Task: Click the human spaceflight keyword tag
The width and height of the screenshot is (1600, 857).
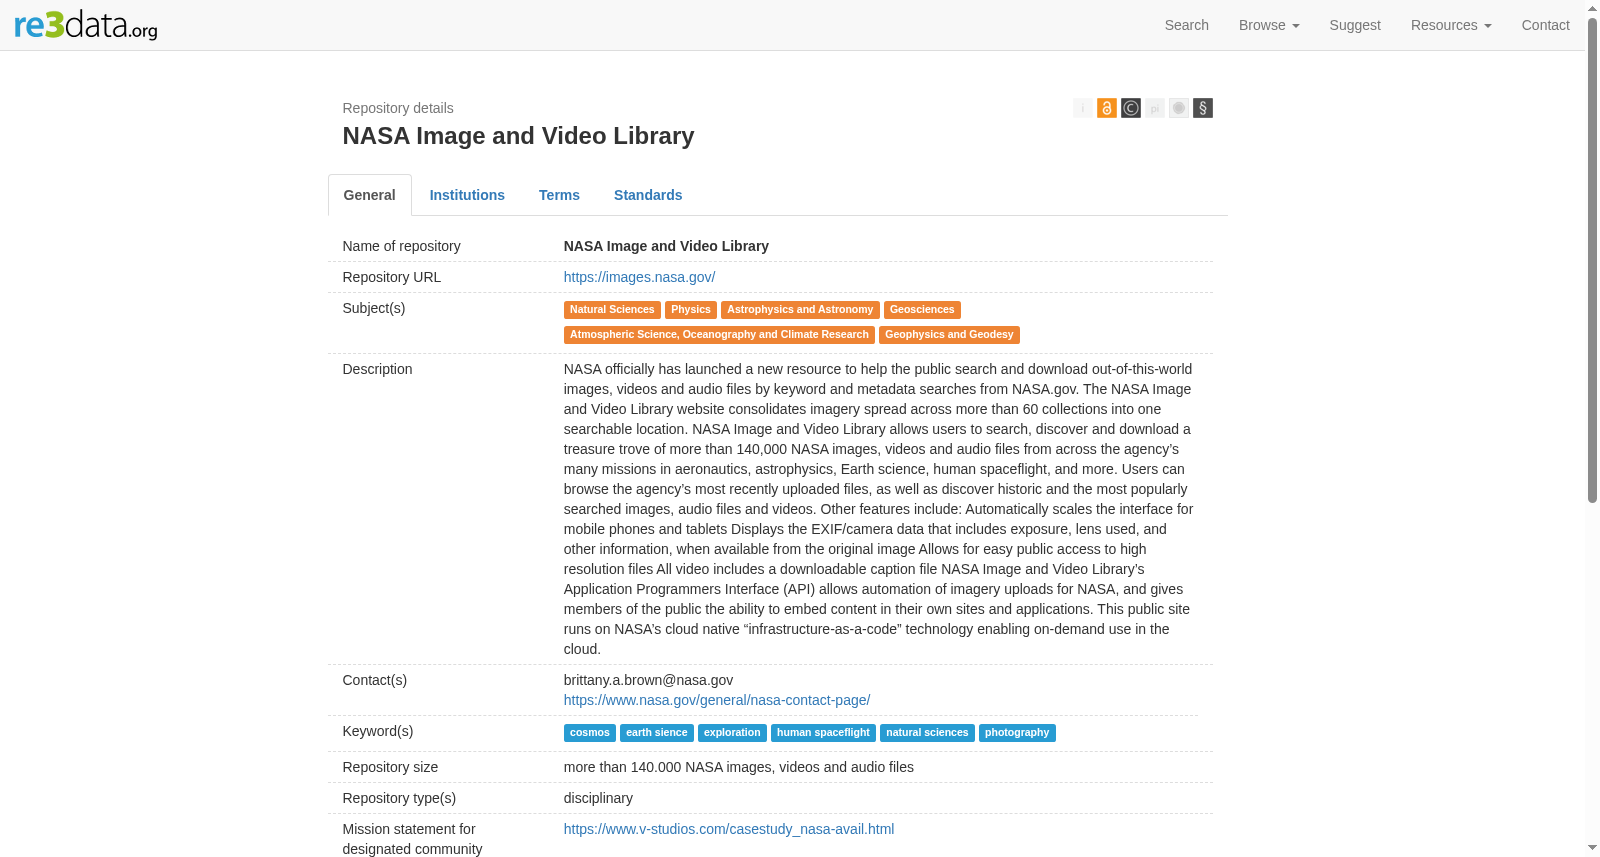Action: [x=823, y=733]
